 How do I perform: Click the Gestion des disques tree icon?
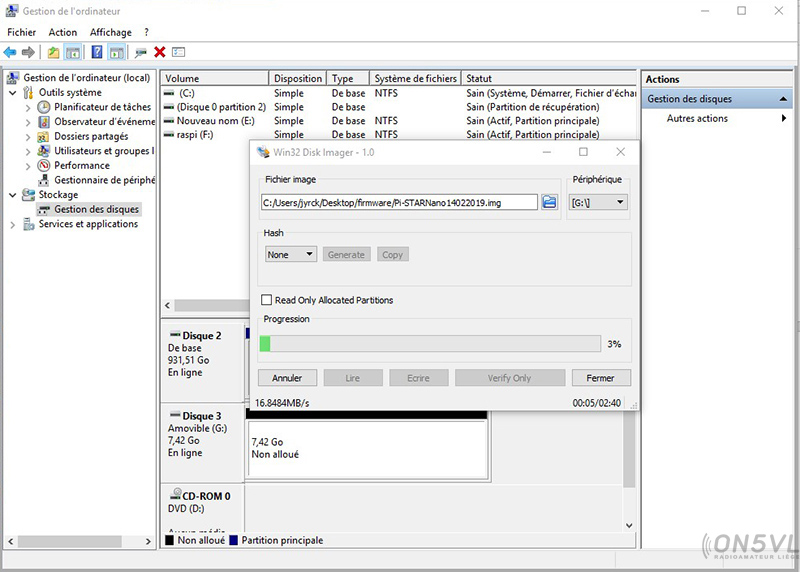point(44,209)
